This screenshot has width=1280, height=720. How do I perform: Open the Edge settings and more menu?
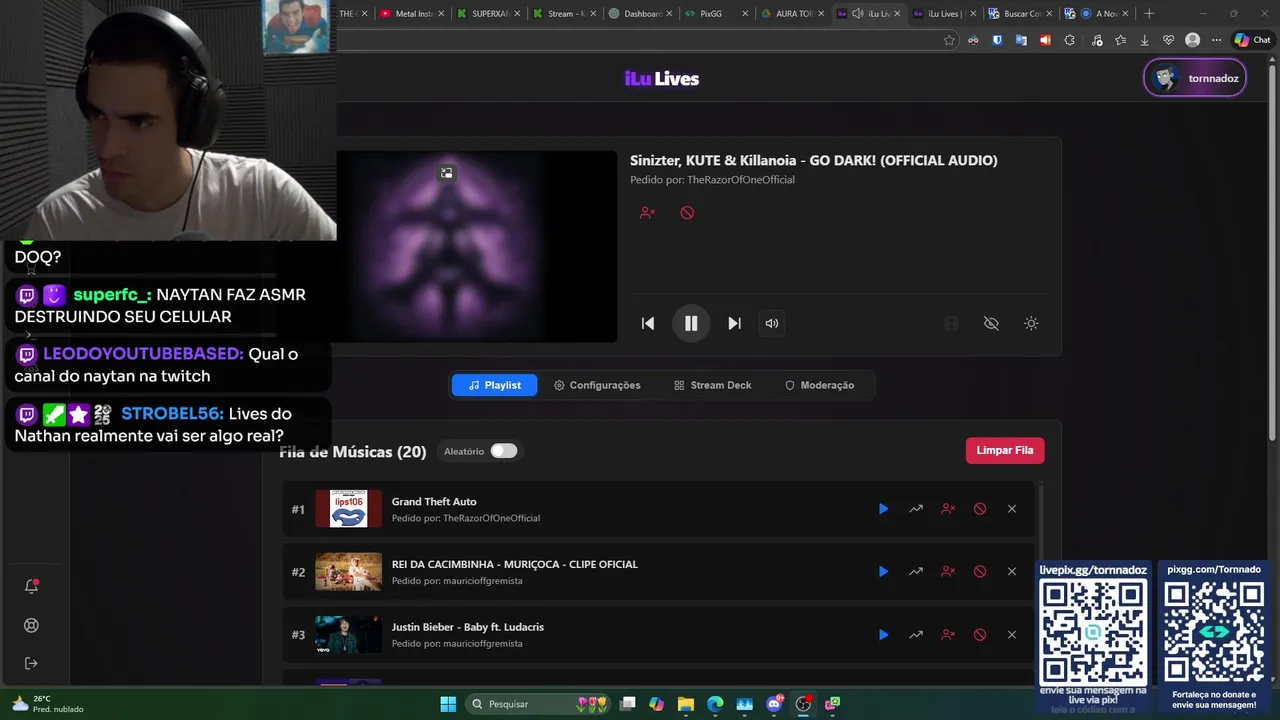tap(1216, 40)
